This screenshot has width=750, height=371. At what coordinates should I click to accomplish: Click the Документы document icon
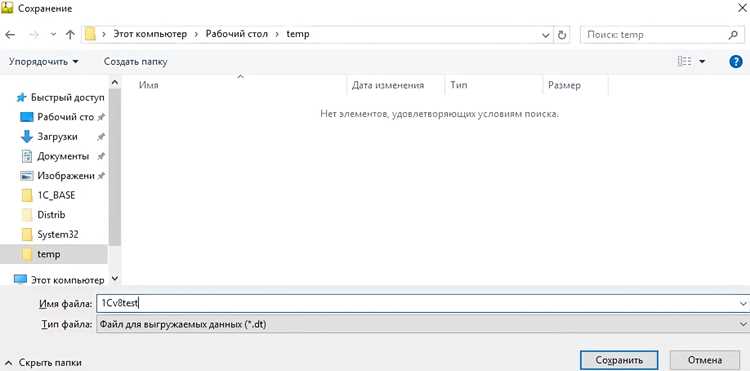click(x=27, y=156)
